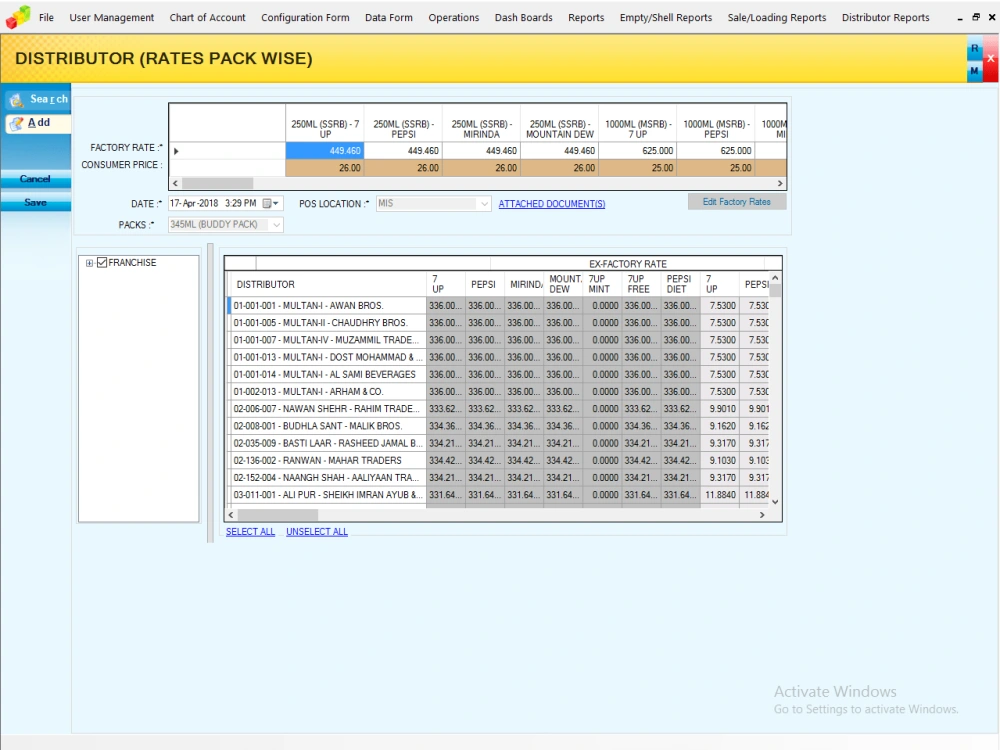Open the Distributor Reports menu
The width and height of the screenshot is (1000, 750).
[x=885, y=17]
